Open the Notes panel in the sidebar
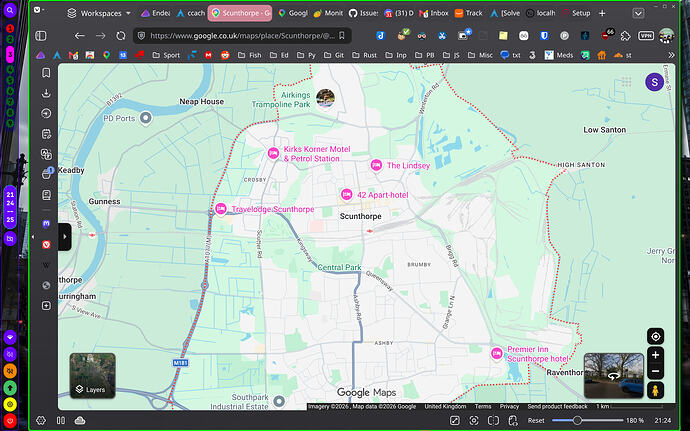This screenshot has width=690, height=431. [x=46, y=133]
